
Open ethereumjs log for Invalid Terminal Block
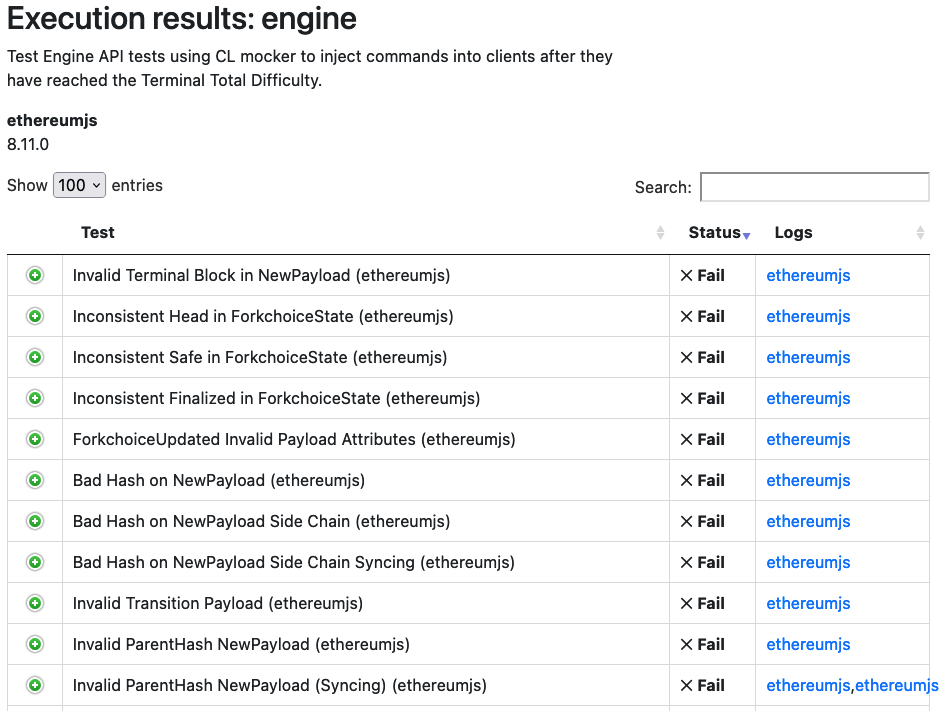pos(808,276)
